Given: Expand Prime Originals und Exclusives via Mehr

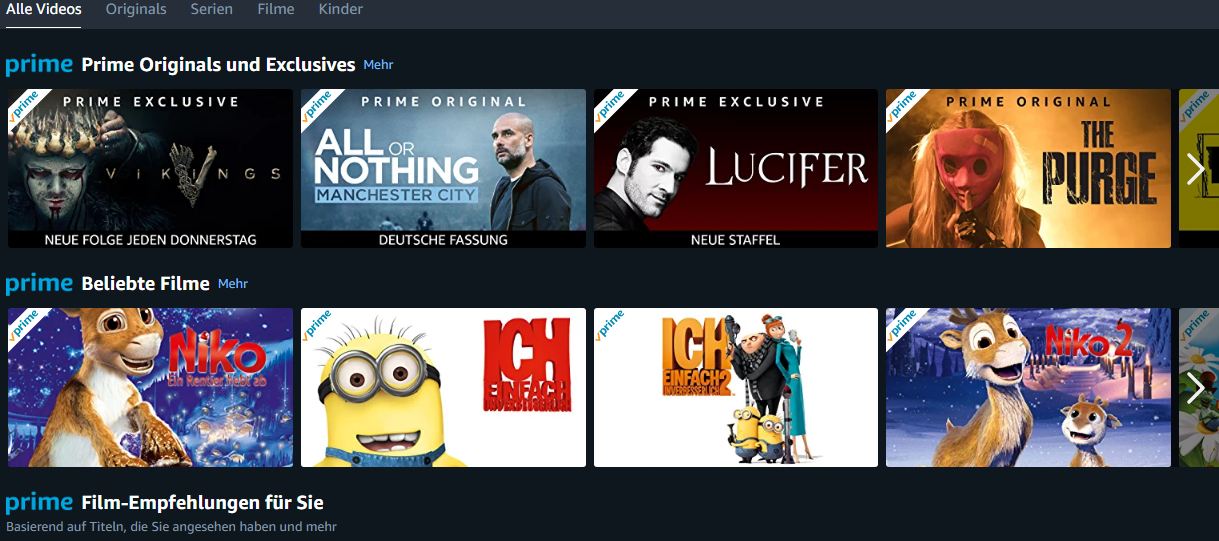Looking at the screenshot, I should click(378, 65).
